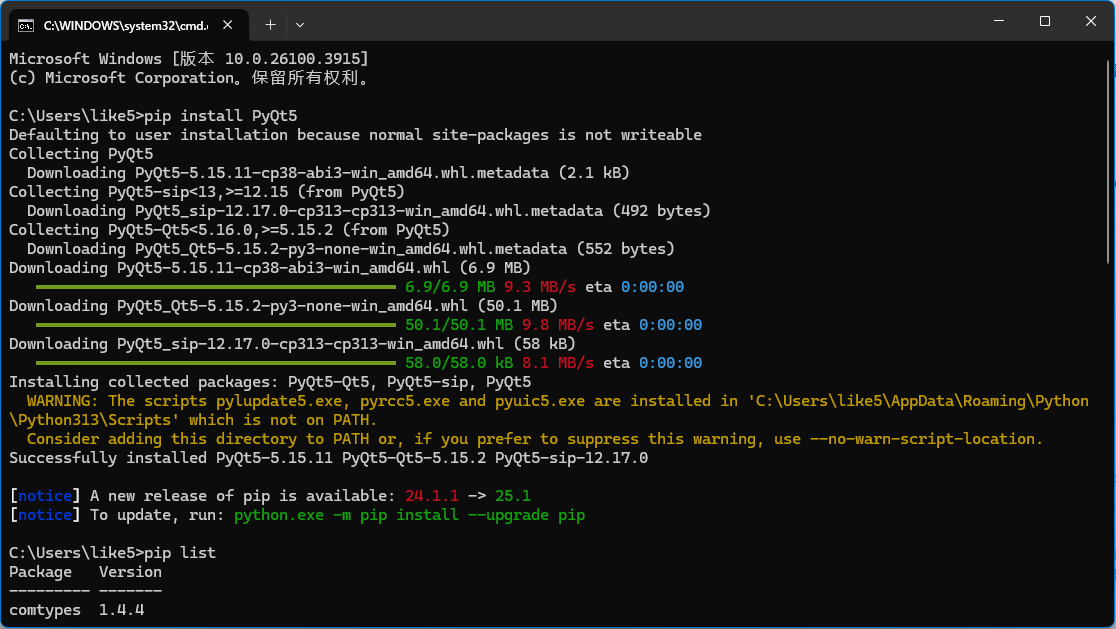Screen dimensions: 1116x629
Task: Toggle selection on the comtypes package name
Action: pyautogui.click(x=44, y=609)
